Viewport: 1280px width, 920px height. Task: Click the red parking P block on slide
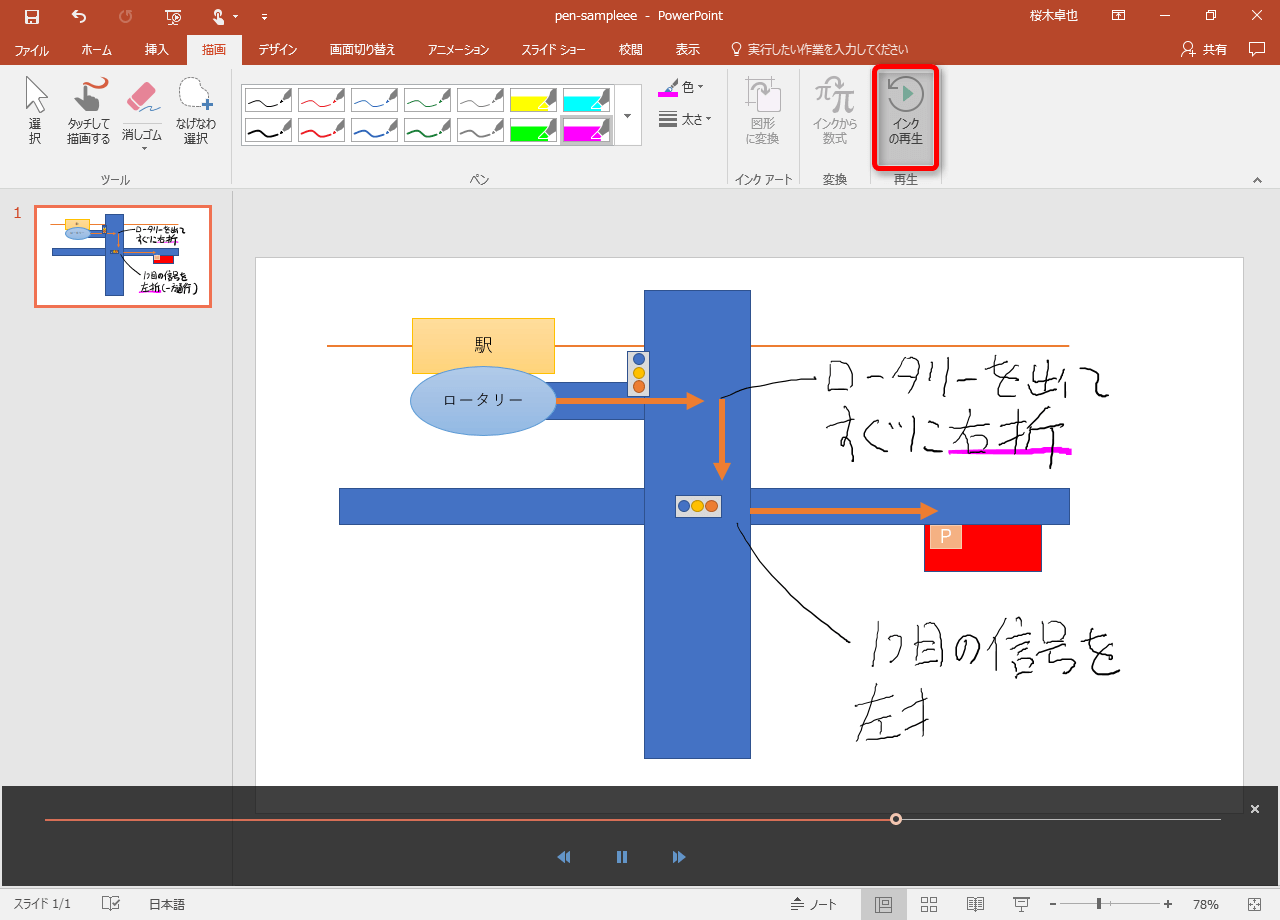coord(983,548)
